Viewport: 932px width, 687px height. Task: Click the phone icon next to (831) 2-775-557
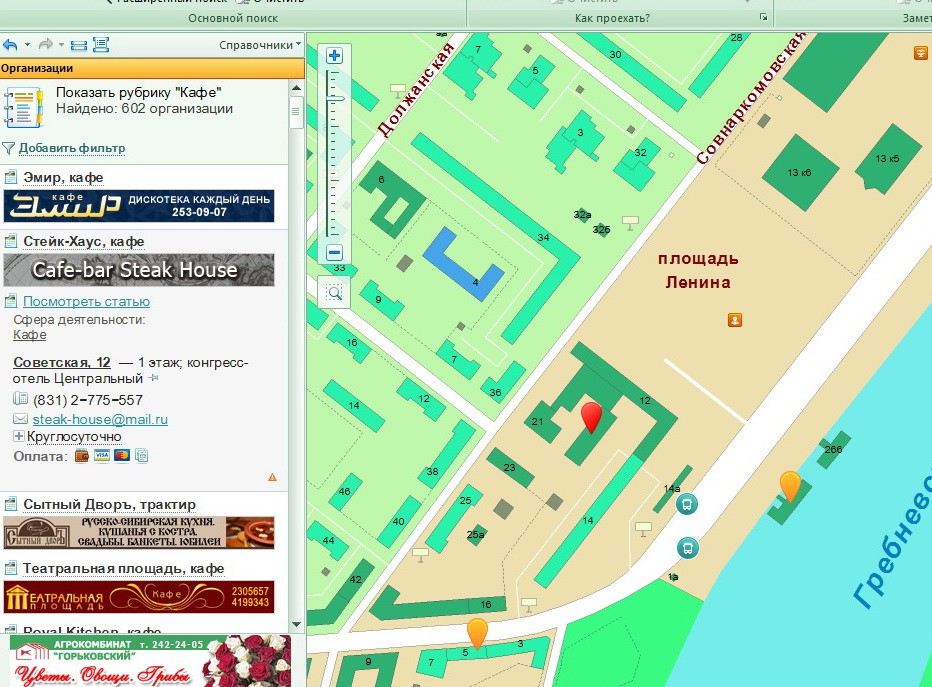(x=20, y=399)
